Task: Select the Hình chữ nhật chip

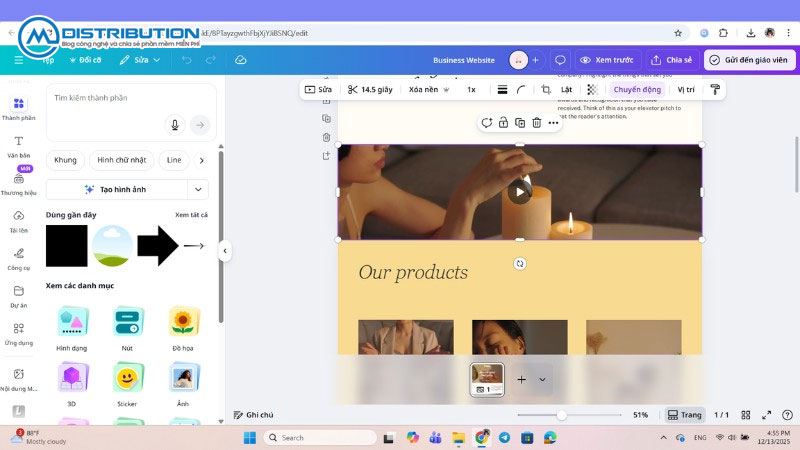Action: point(121,160)
